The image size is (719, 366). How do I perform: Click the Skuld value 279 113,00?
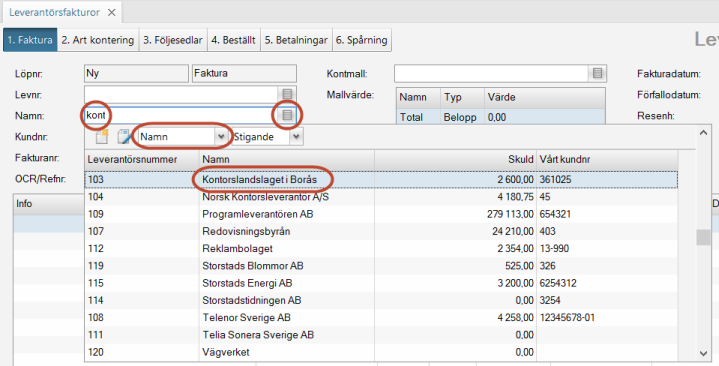pyautogui.click(x=510, y=214)
